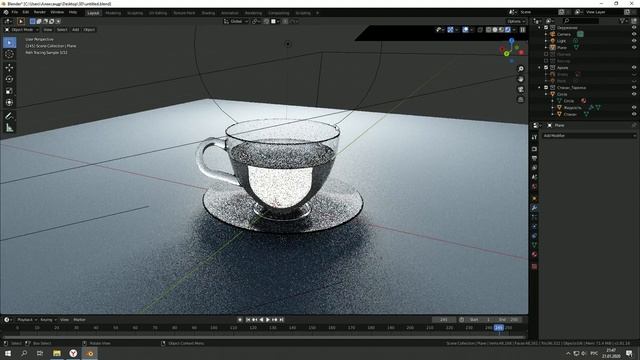Hide the Light object via eye icon
Image resolution: width=640 pixels, height=360 pixels.
(x=634, y=41)
